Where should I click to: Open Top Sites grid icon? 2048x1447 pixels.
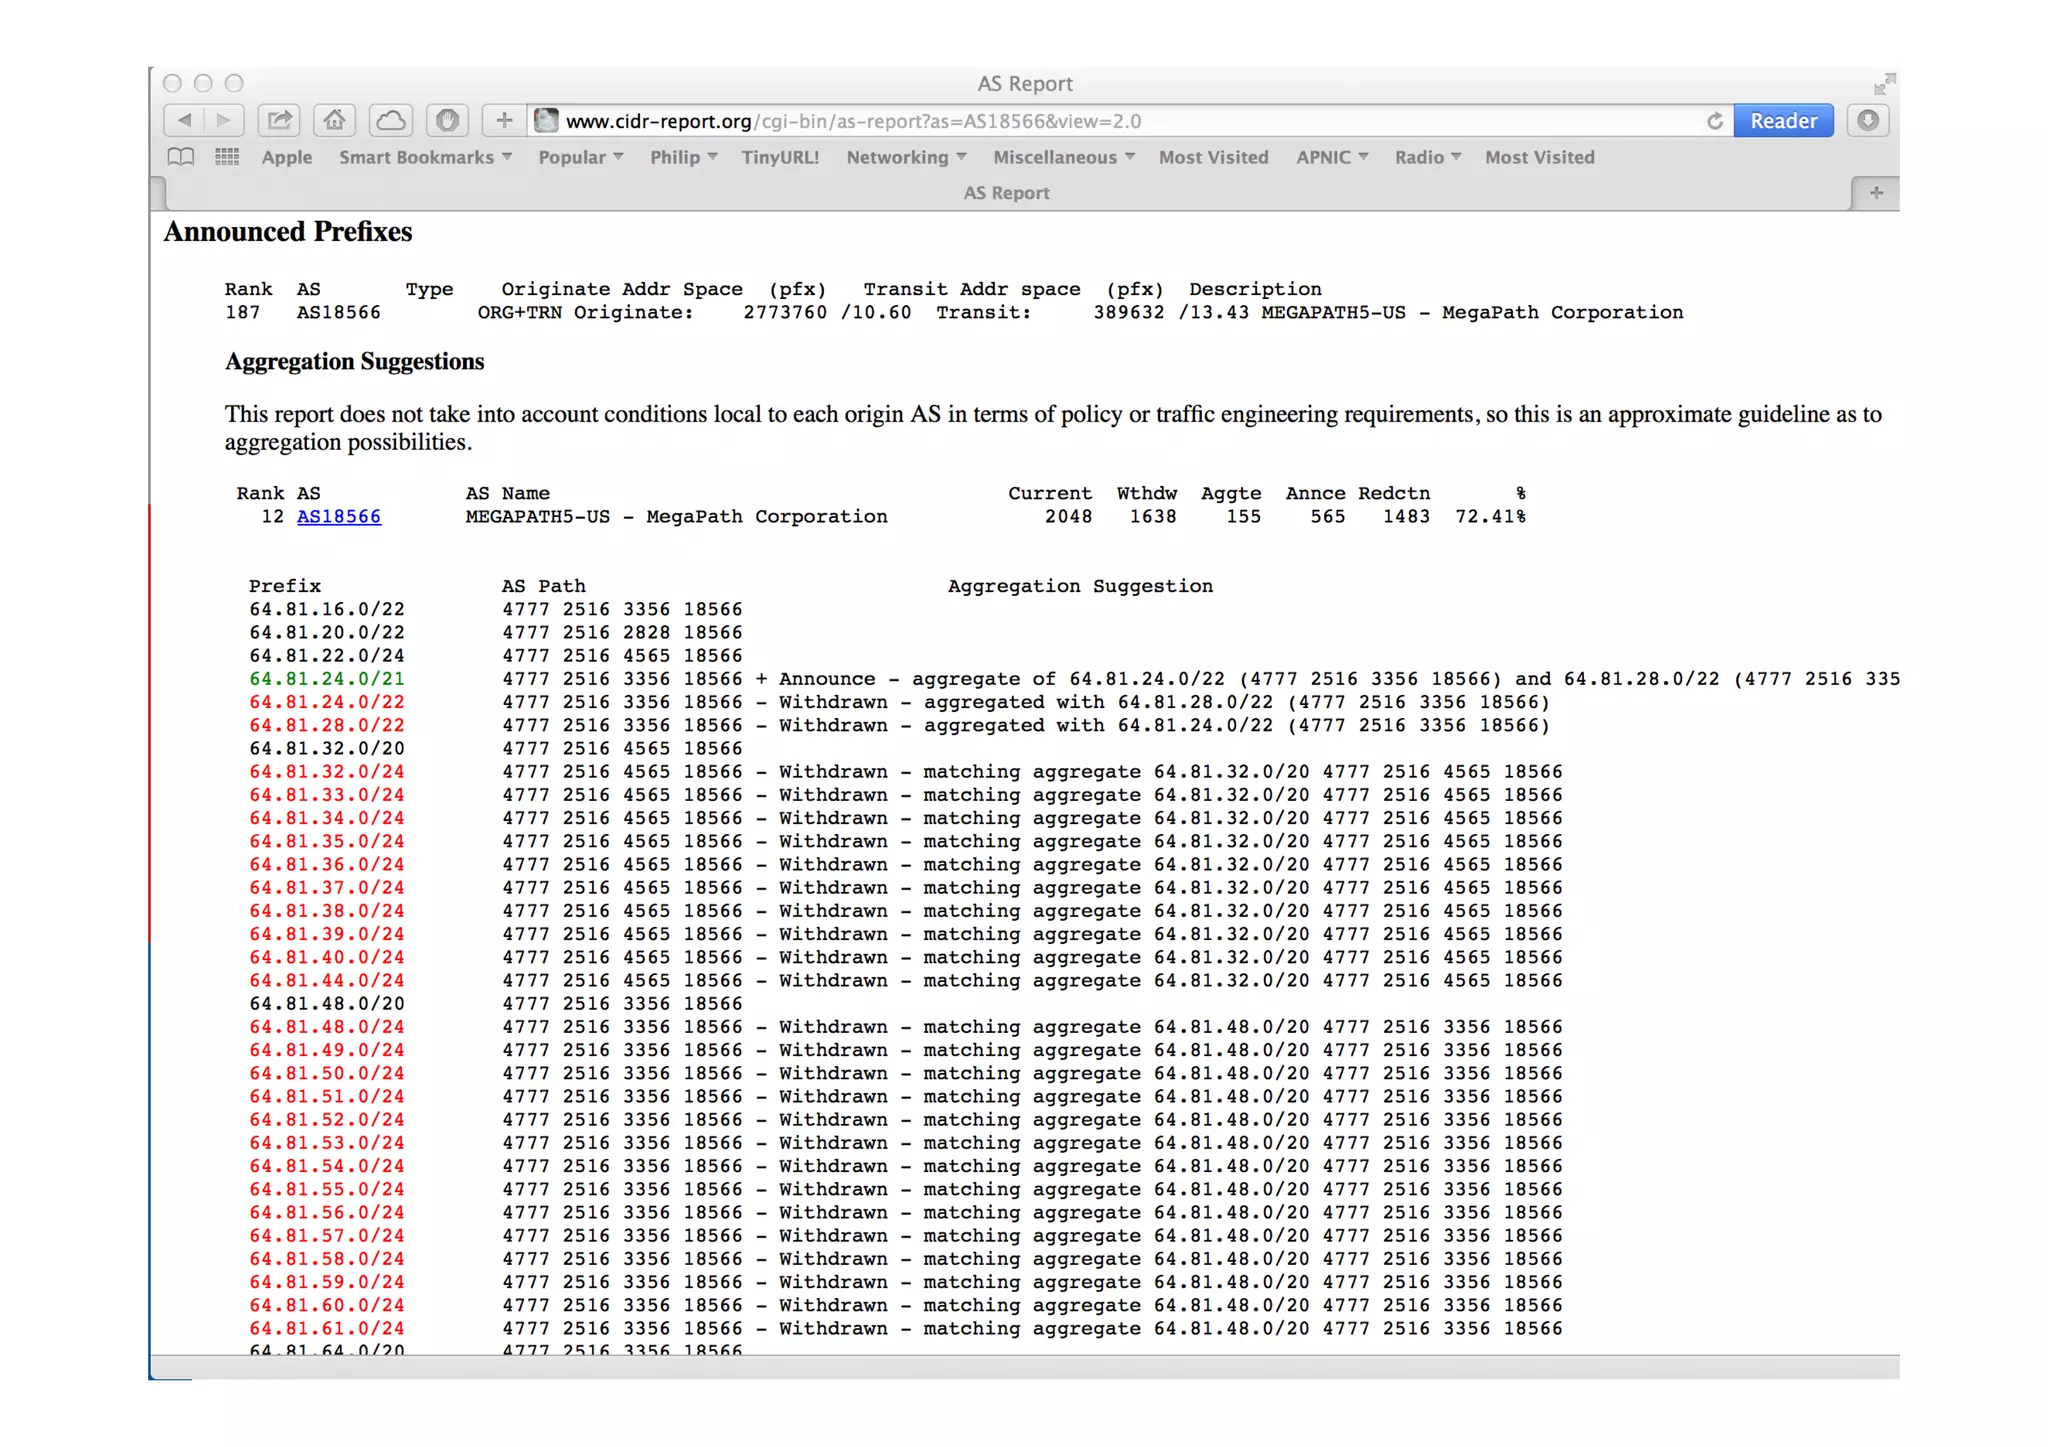coord(227,157)
